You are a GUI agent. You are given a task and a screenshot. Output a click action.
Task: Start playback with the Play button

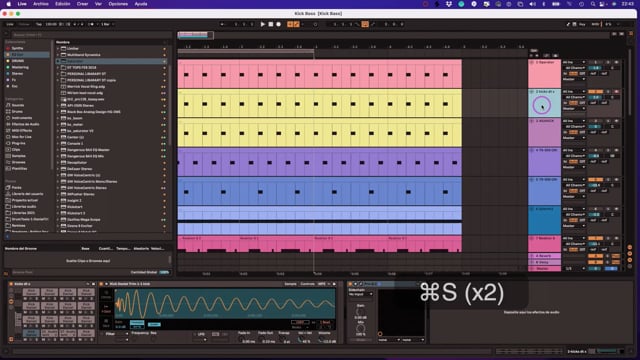[262, 24]
